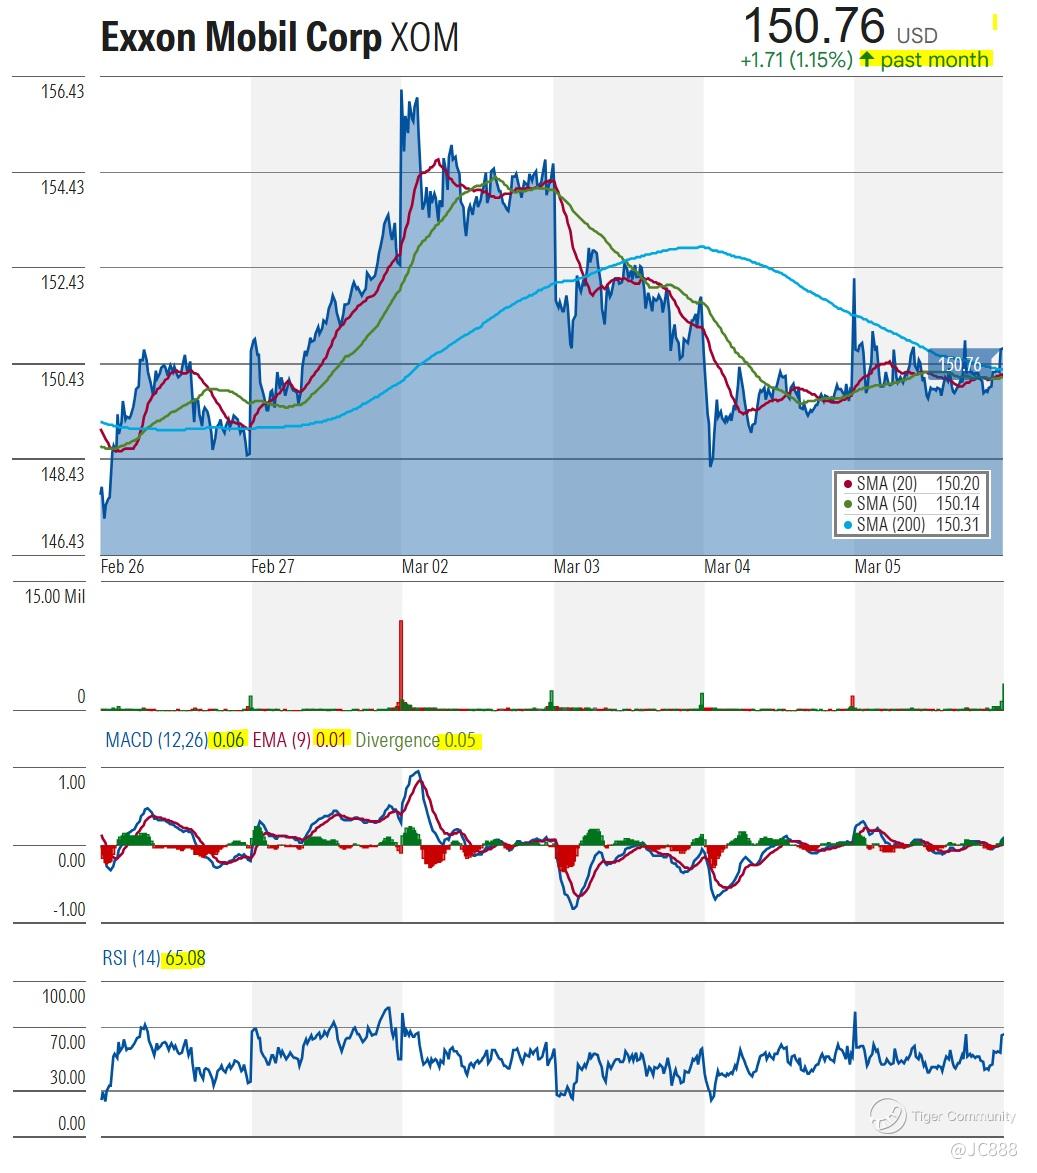Click the Feb 27 date label
This screenshot has width=1037, height=1173.
[273, 567]
